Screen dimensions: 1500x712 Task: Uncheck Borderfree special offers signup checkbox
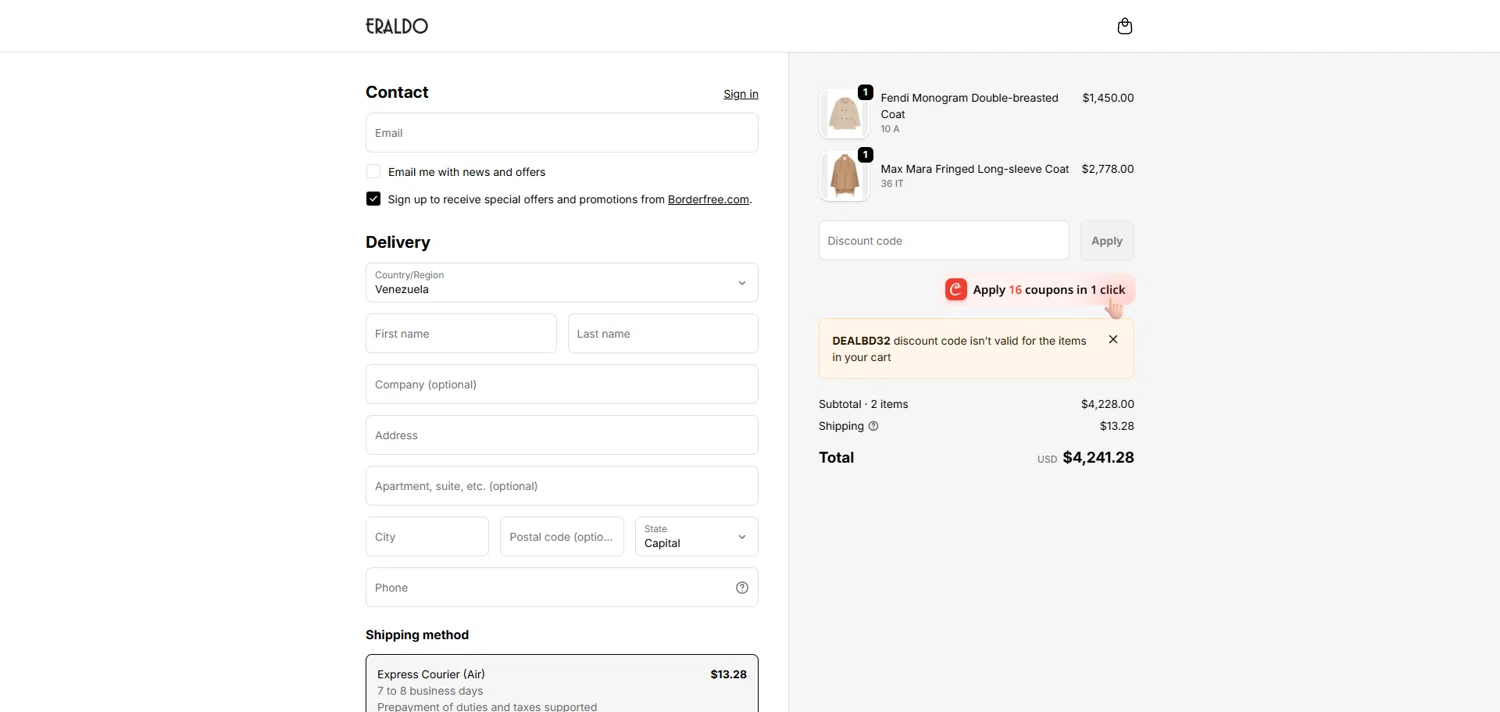pos(373,199)
